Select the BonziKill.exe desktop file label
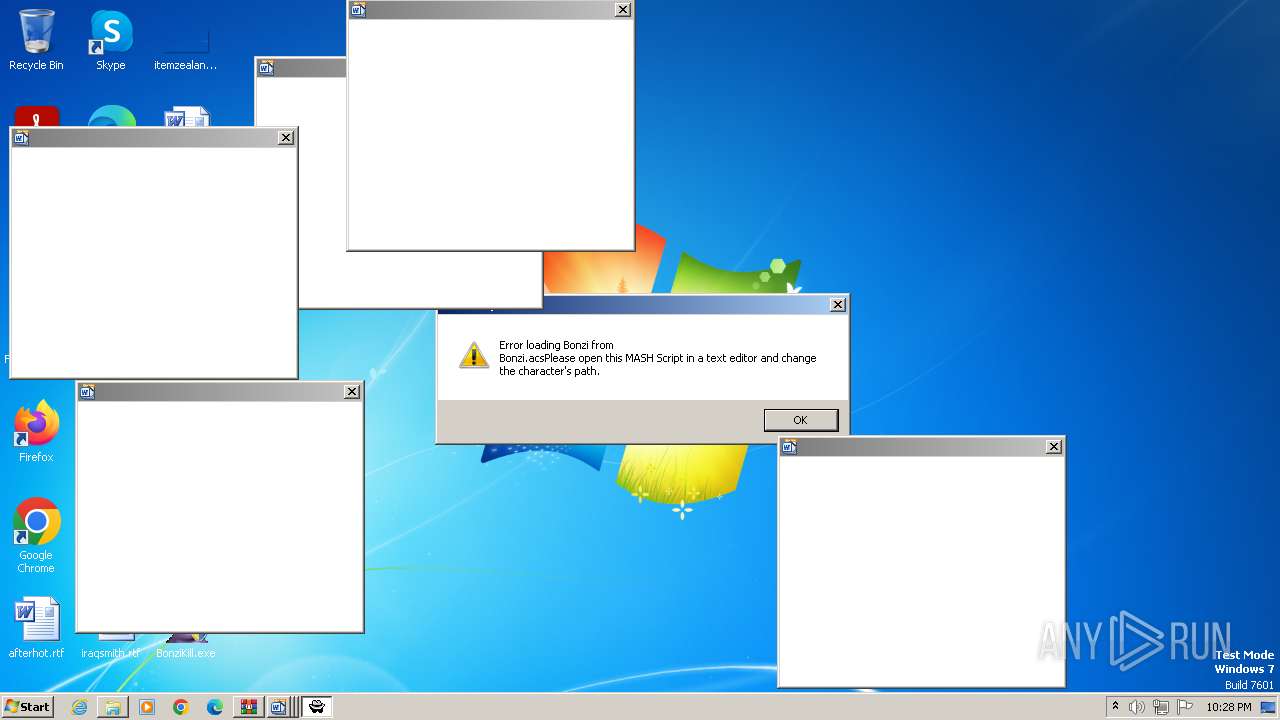Viewport: 1280px width, 720px height. point(185,653)
